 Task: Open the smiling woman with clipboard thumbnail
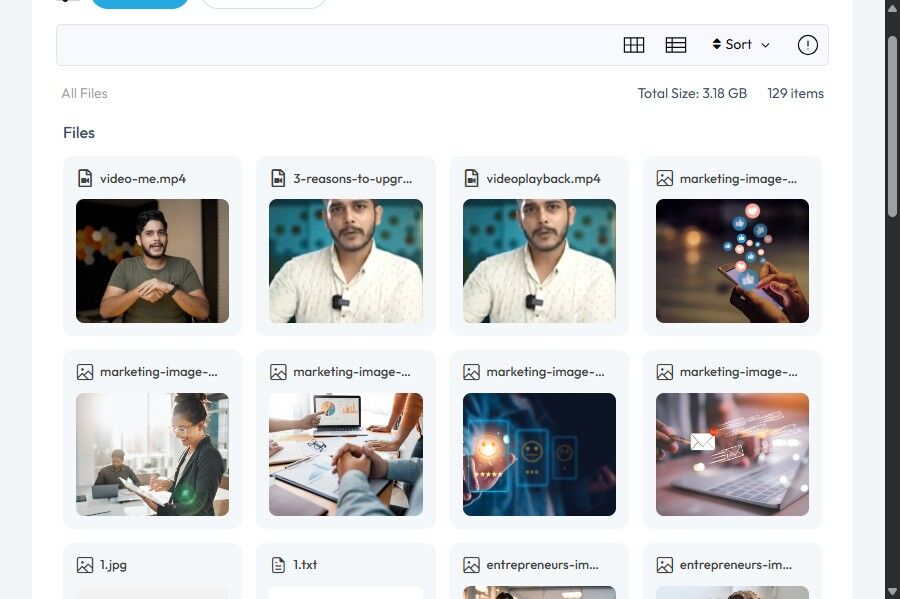point(152,454)
